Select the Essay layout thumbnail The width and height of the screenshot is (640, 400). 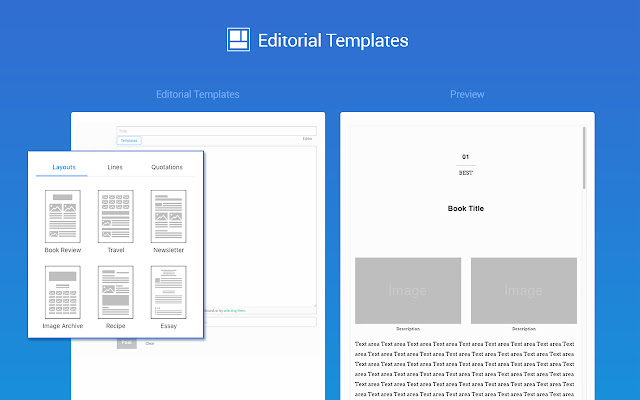pos(169,292)
